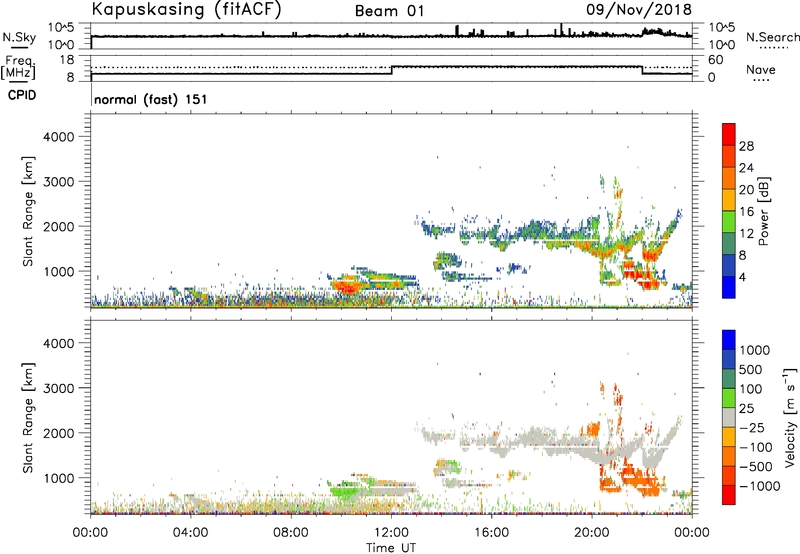Click the red bottom of the velocity colorbar
Image resolution: width=800 pixels, height=554 pixels.
point(729,495)
